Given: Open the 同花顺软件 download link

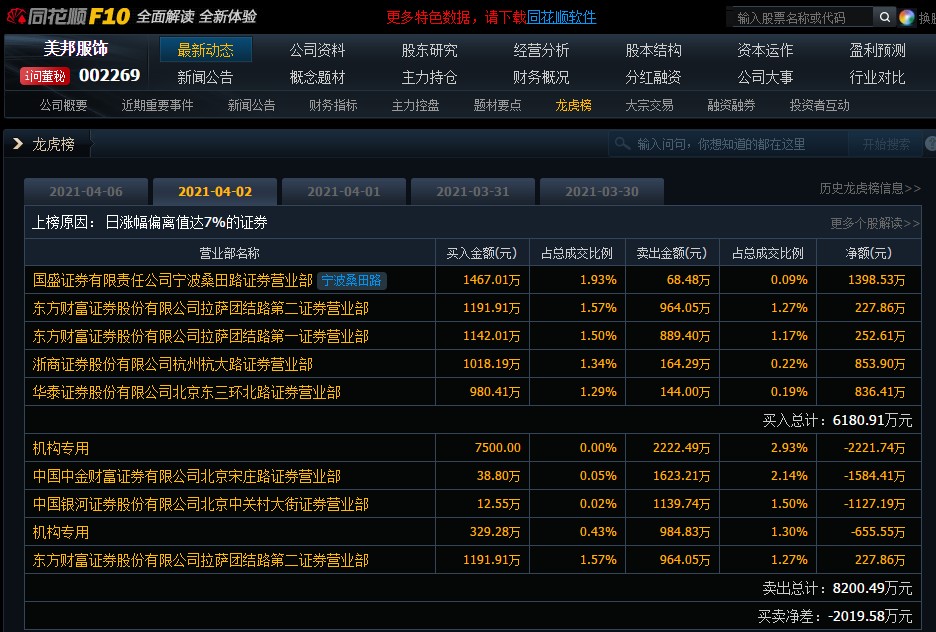Looking at the screenshot, I should 561,17.
